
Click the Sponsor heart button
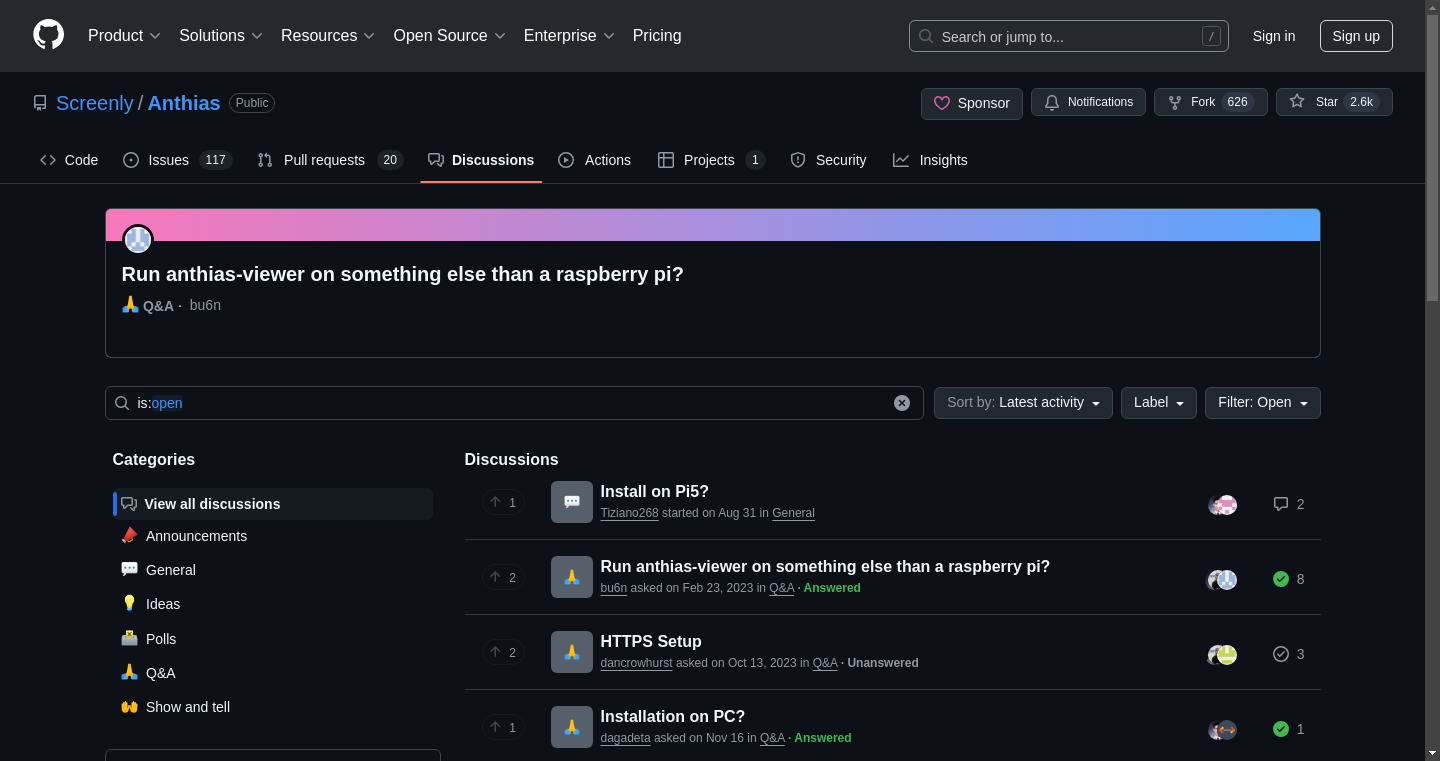pyautogui.click(x=972, y=103)
